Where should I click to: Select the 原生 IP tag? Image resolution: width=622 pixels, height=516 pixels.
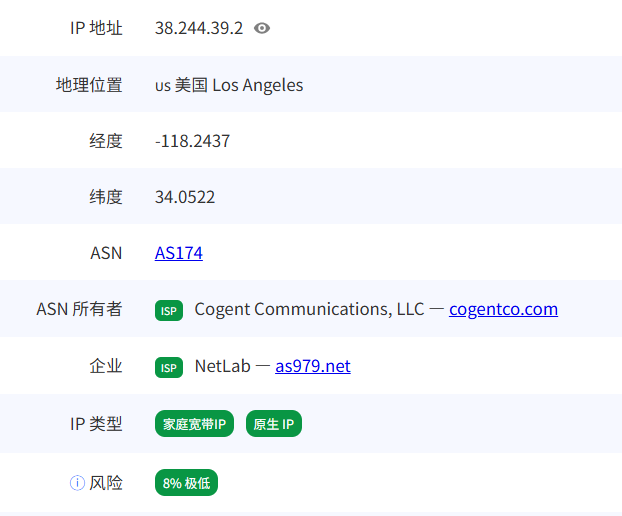273,424
